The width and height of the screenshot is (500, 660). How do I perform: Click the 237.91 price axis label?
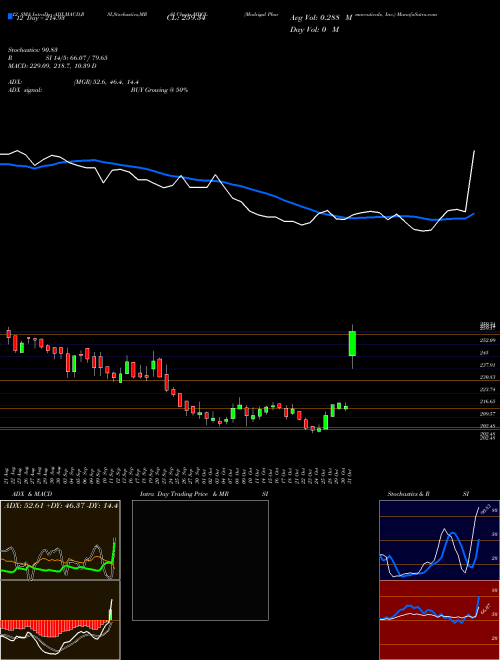click(x=488, y=365)
